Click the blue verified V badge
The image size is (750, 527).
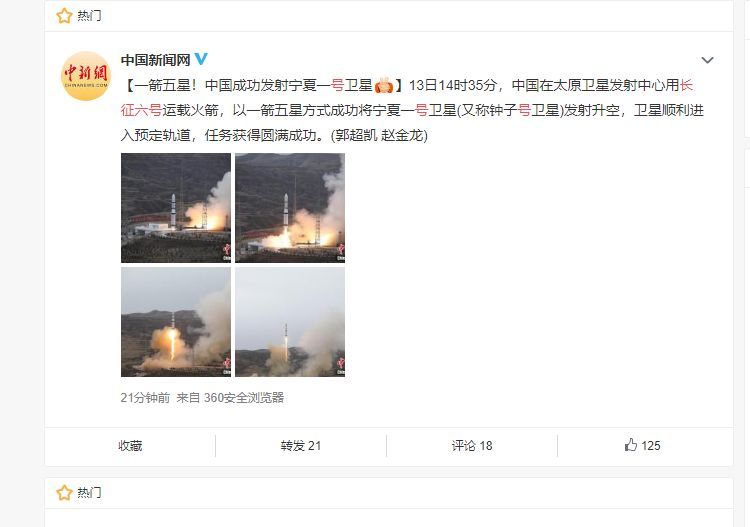click(201, 59)
